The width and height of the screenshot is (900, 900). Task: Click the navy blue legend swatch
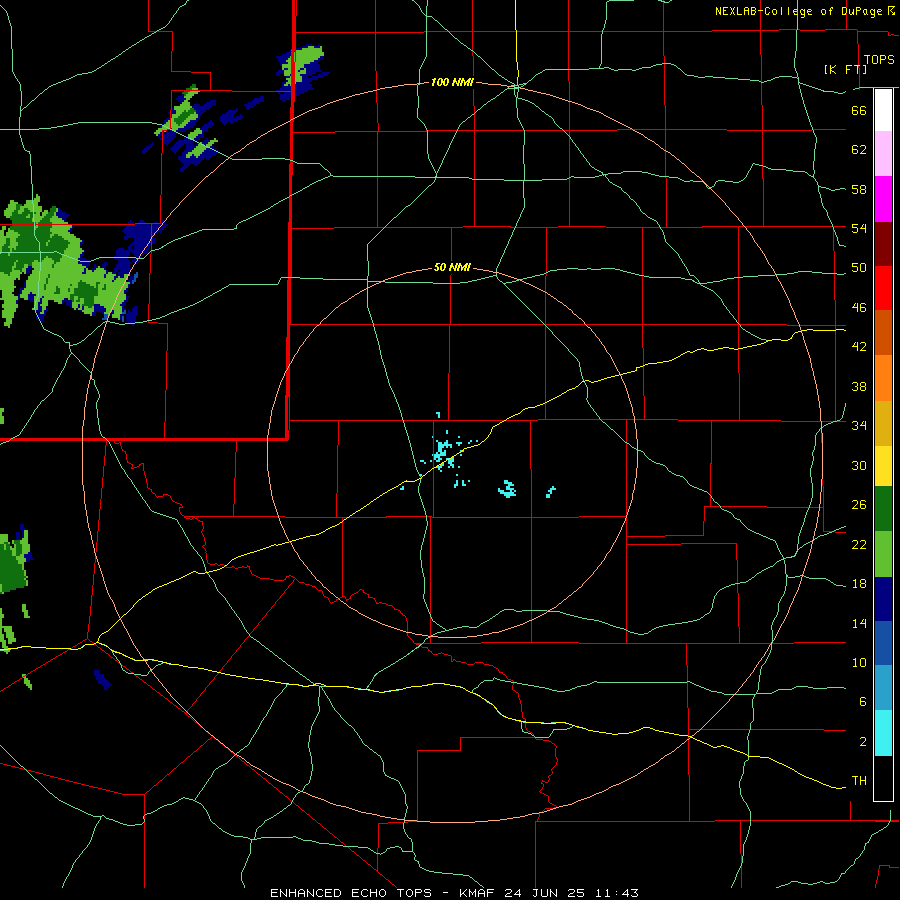click(x=883, y=599)
